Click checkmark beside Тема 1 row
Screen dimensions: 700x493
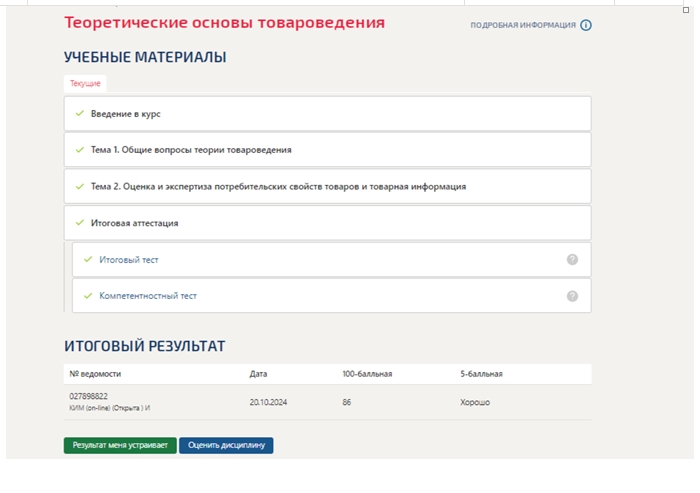pos(80,150)
